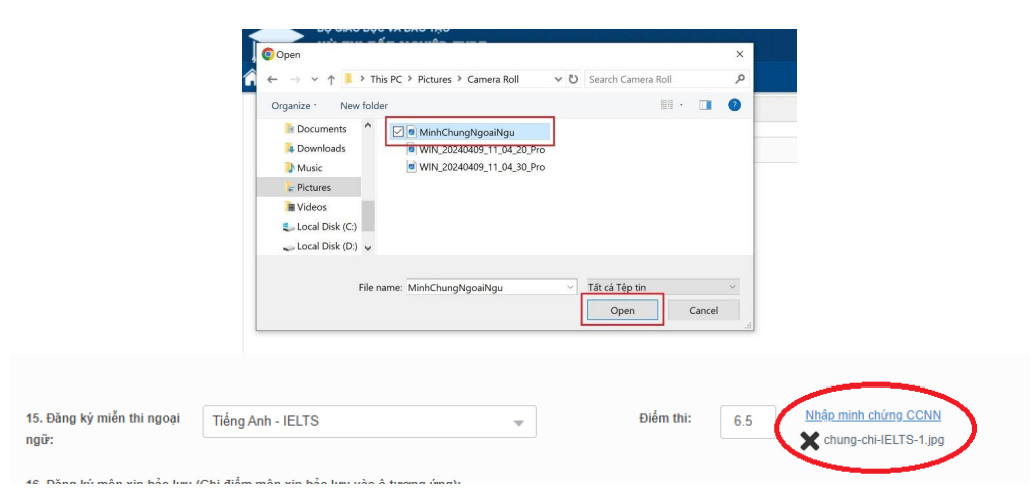Click the search magnifier icon
Viewport: 1035px width, 502px height.
pyautogui.click(x=740, y=79)
